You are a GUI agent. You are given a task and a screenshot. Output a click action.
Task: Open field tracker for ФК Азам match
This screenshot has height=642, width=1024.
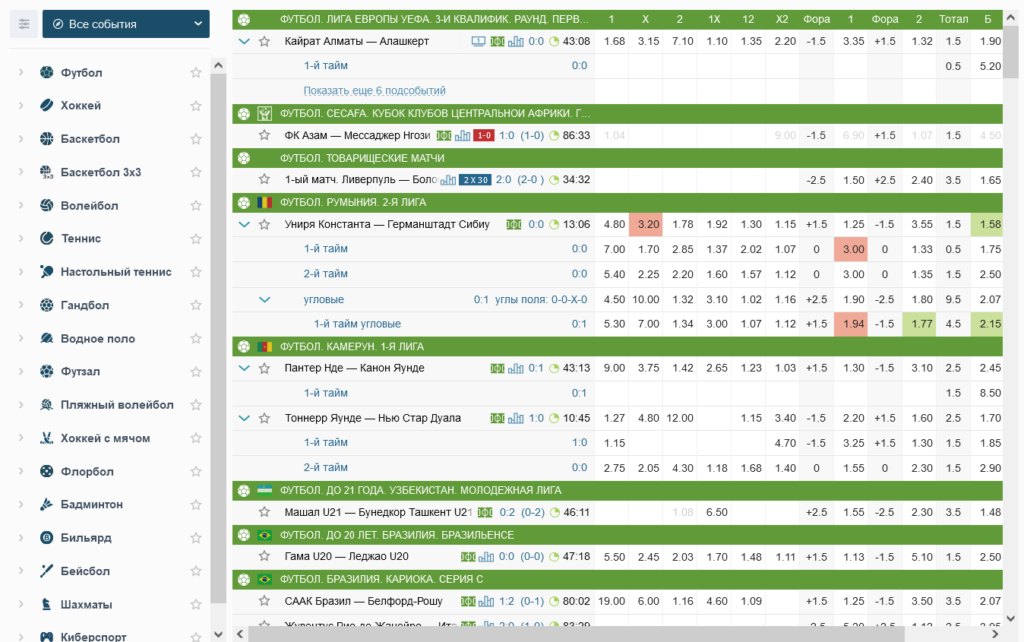(x=444, y=135)
